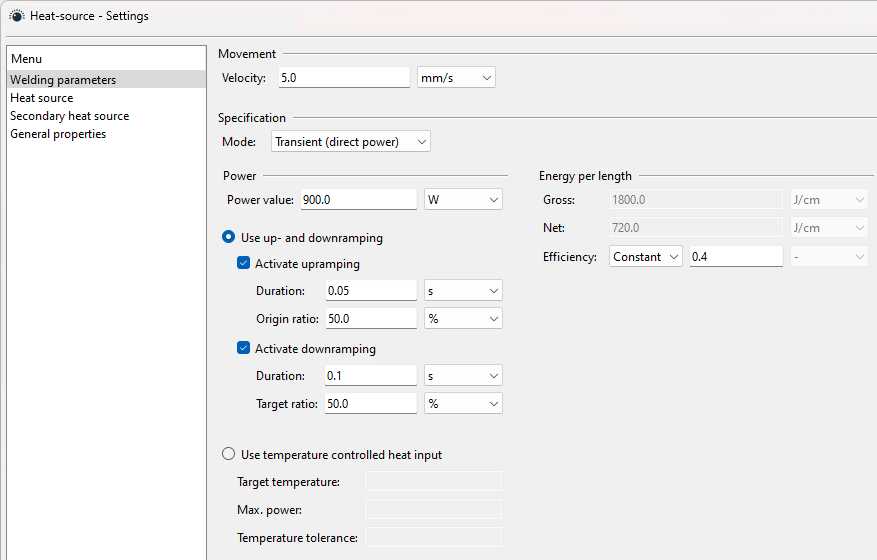Open the Velocity unit mm/s dropdown

point(456,78)
